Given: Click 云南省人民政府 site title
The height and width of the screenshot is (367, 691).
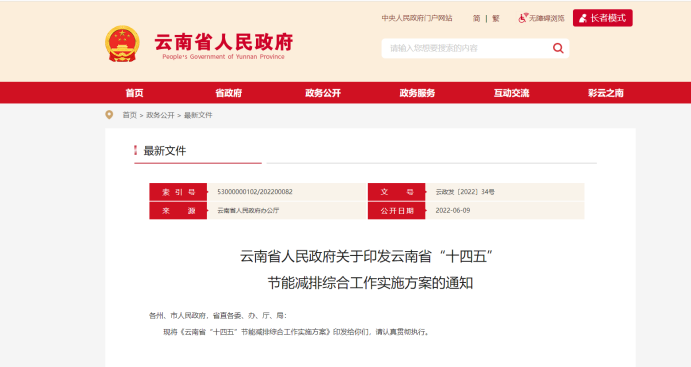Looking at the screenshot, I should 223,42.
